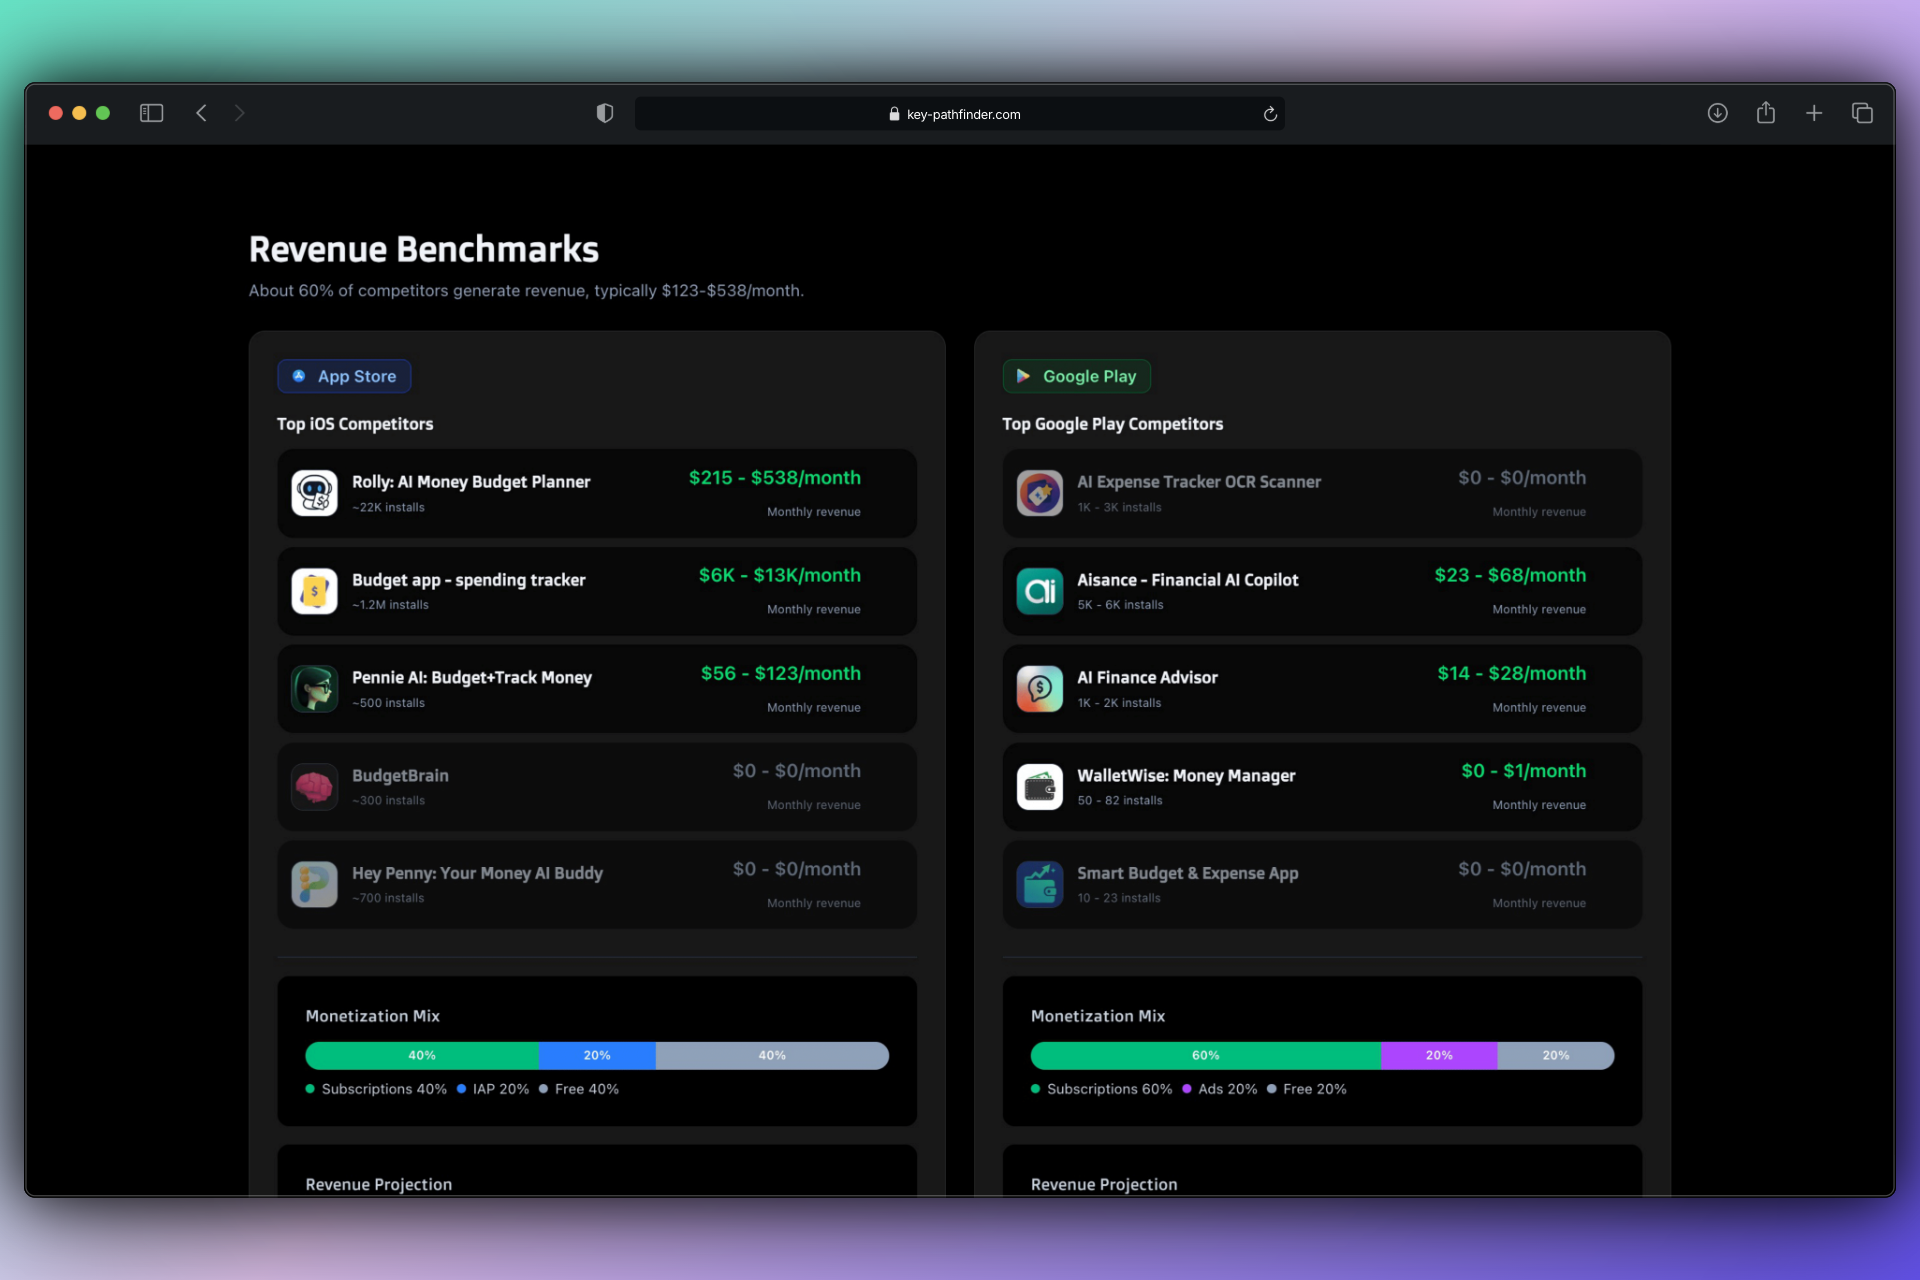Click the Rolly: AI Money Budget Planner app icon
This screenshot has width=1920, height=1280.
pyautogui.click(x=314, y=493)
